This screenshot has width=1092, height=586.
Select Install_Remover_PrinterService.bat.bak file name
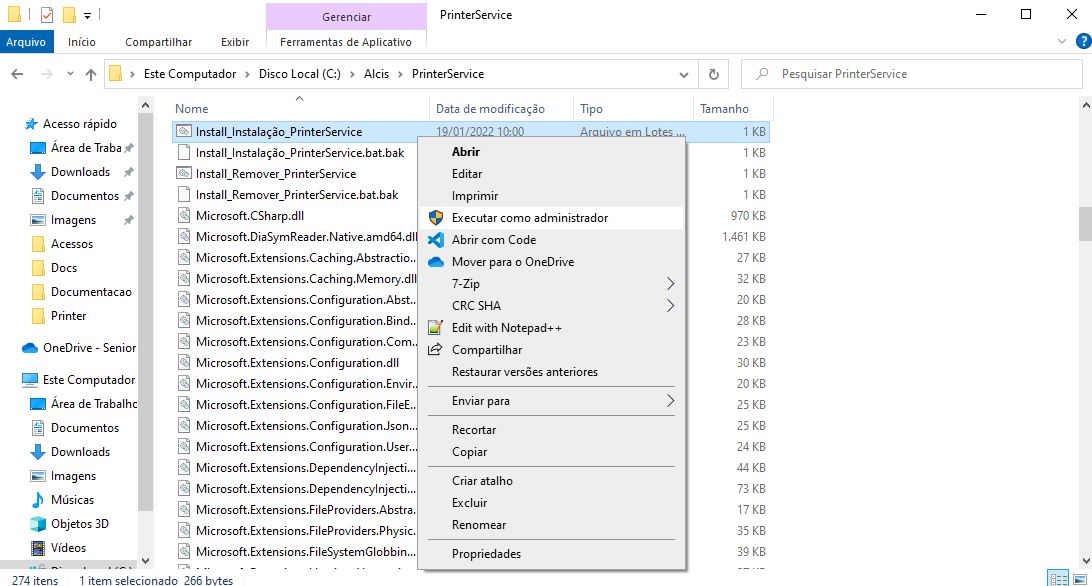click(297, 194)
